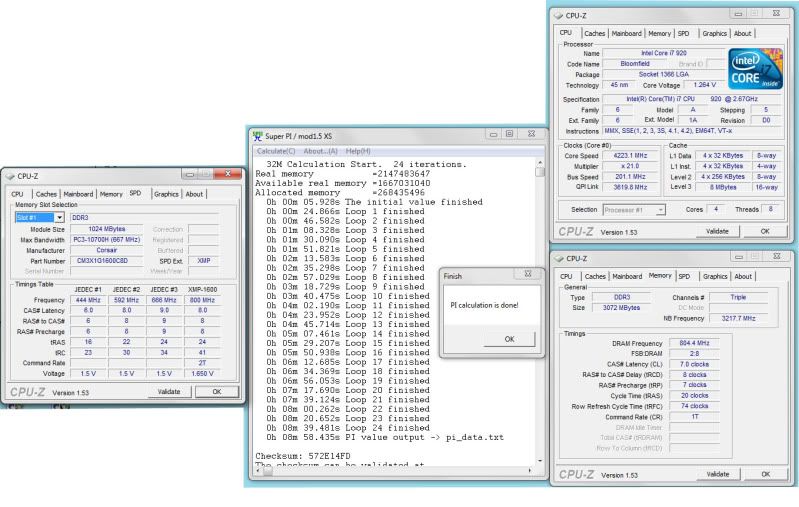Viewport: 799px width, 507px height.
Task: Click the Super PI horizontal scrollbar track
Action: point(400,470)
